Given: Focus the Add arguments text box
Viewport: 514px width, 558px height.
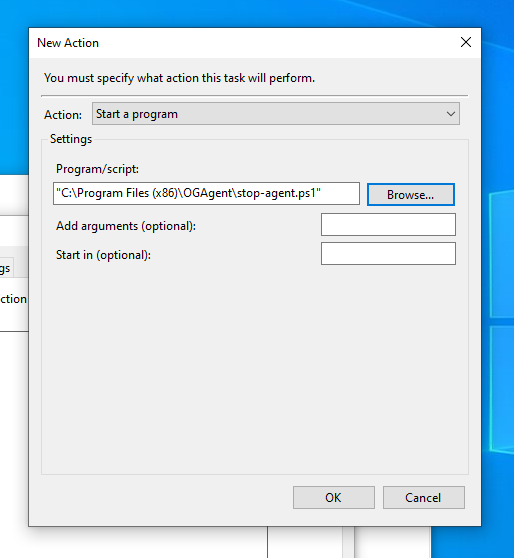Looking at the screenshot, I should click(388, 225).
